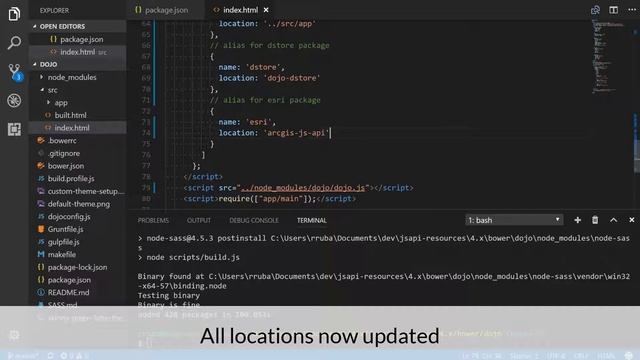
Task: Click the open changes icon in editor toolbar
Action: click(595, 10)
